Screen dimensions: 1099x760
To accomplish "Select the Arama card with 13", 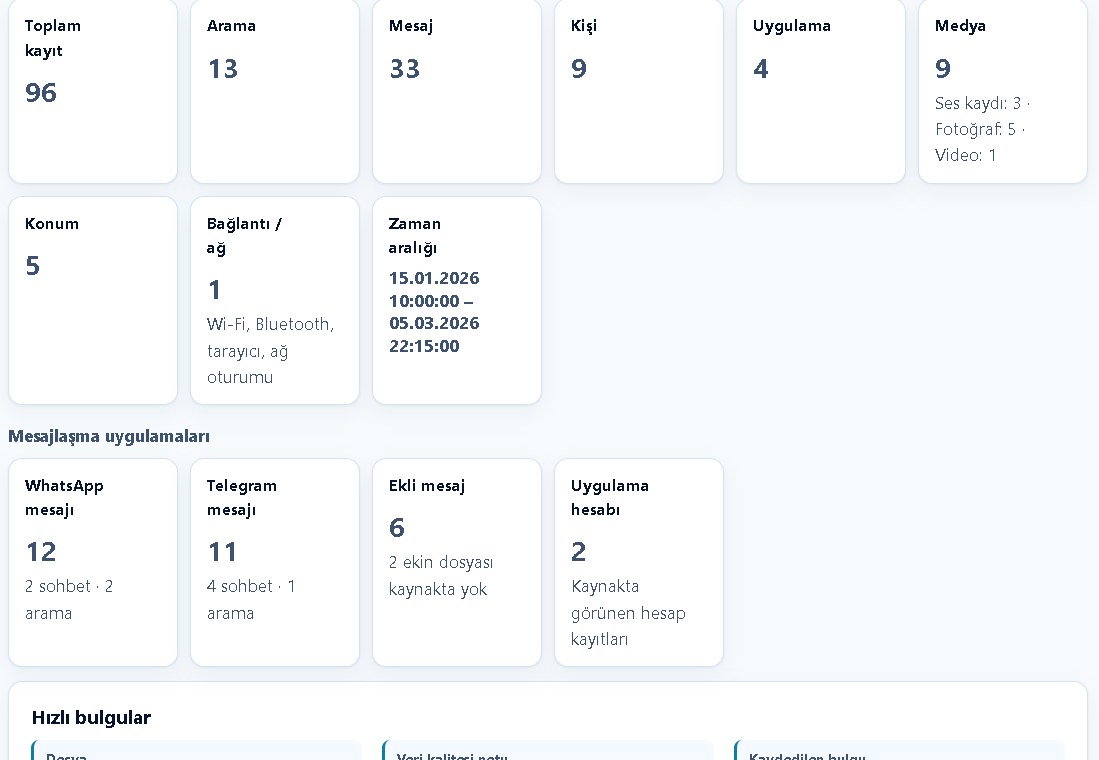I will (275, 90).
